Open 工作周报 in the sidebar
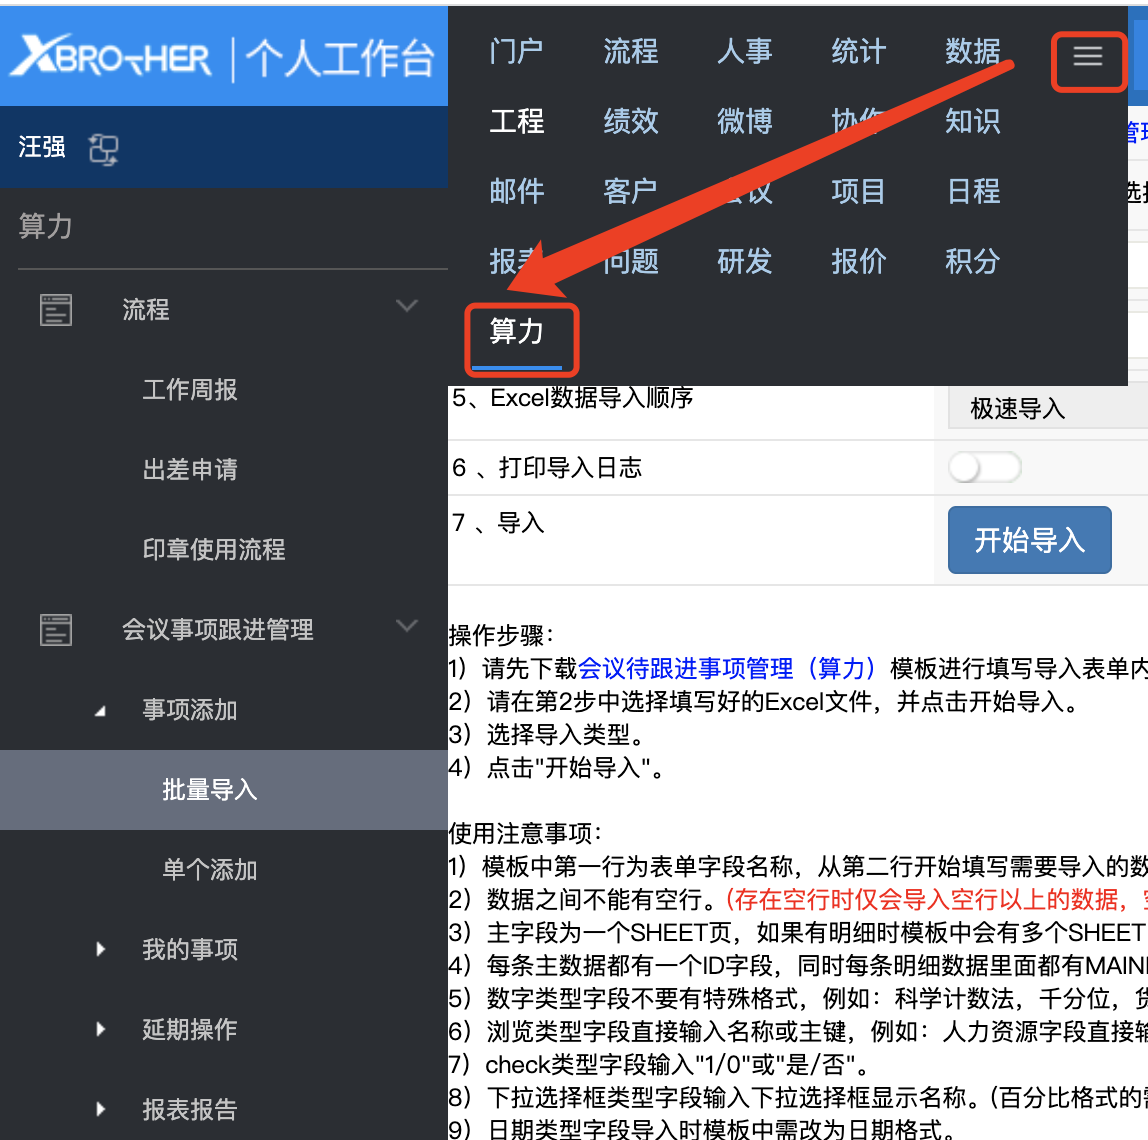This screenshot has width=1148, height=1140. [190, 390]
